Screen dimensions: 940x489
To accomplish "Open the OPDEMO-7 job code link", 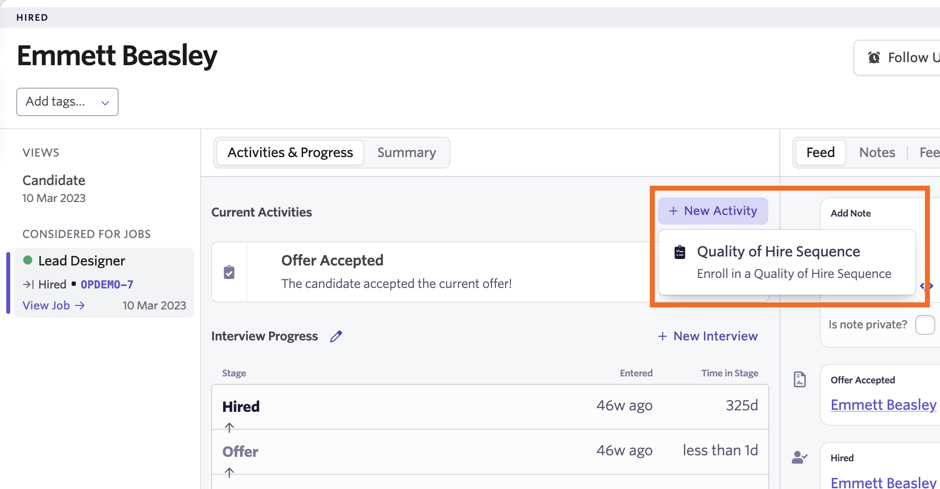I will pyautogui.click(x=107, y=285).
